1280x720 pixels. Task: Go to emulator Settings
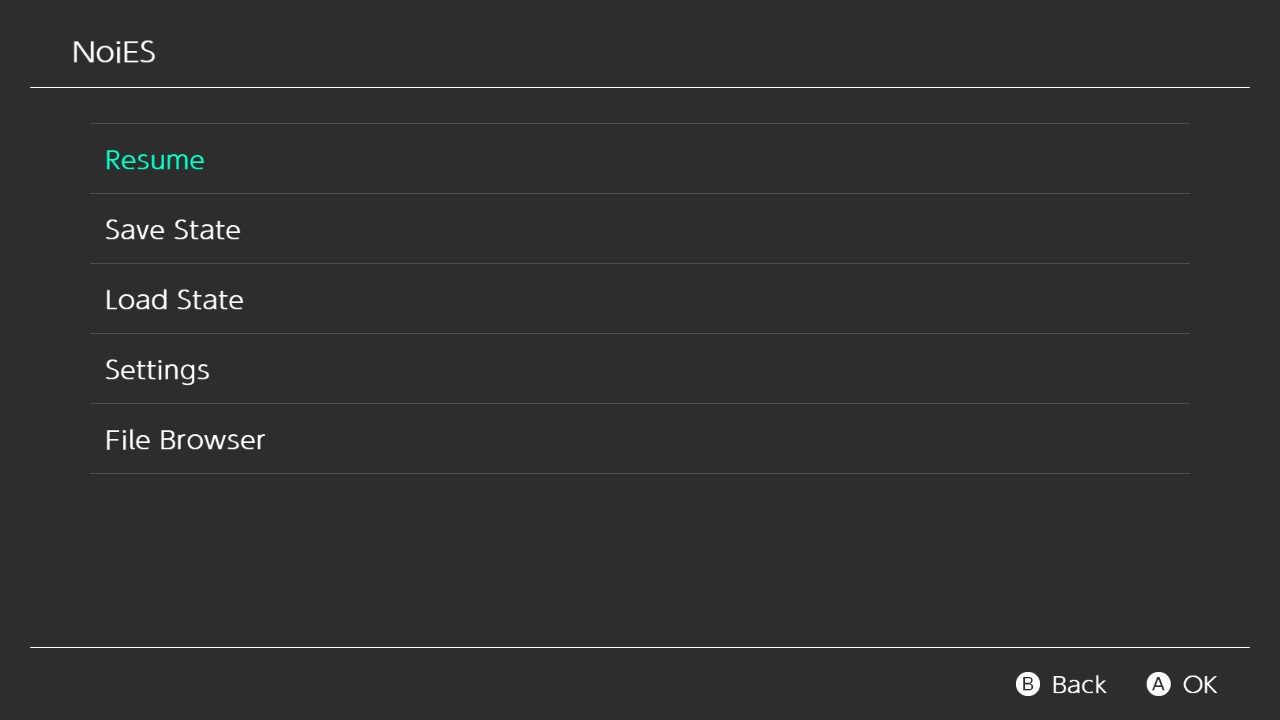click(x=157, y=370)
